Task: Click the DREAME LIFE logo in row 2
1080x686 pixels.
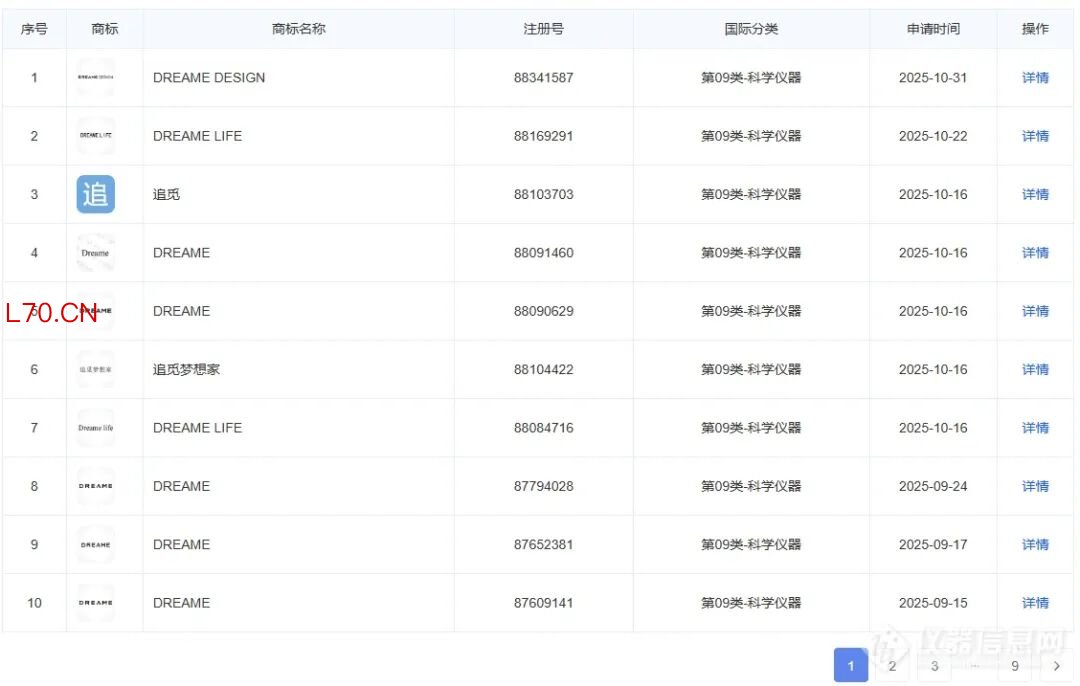Action: 96,136
